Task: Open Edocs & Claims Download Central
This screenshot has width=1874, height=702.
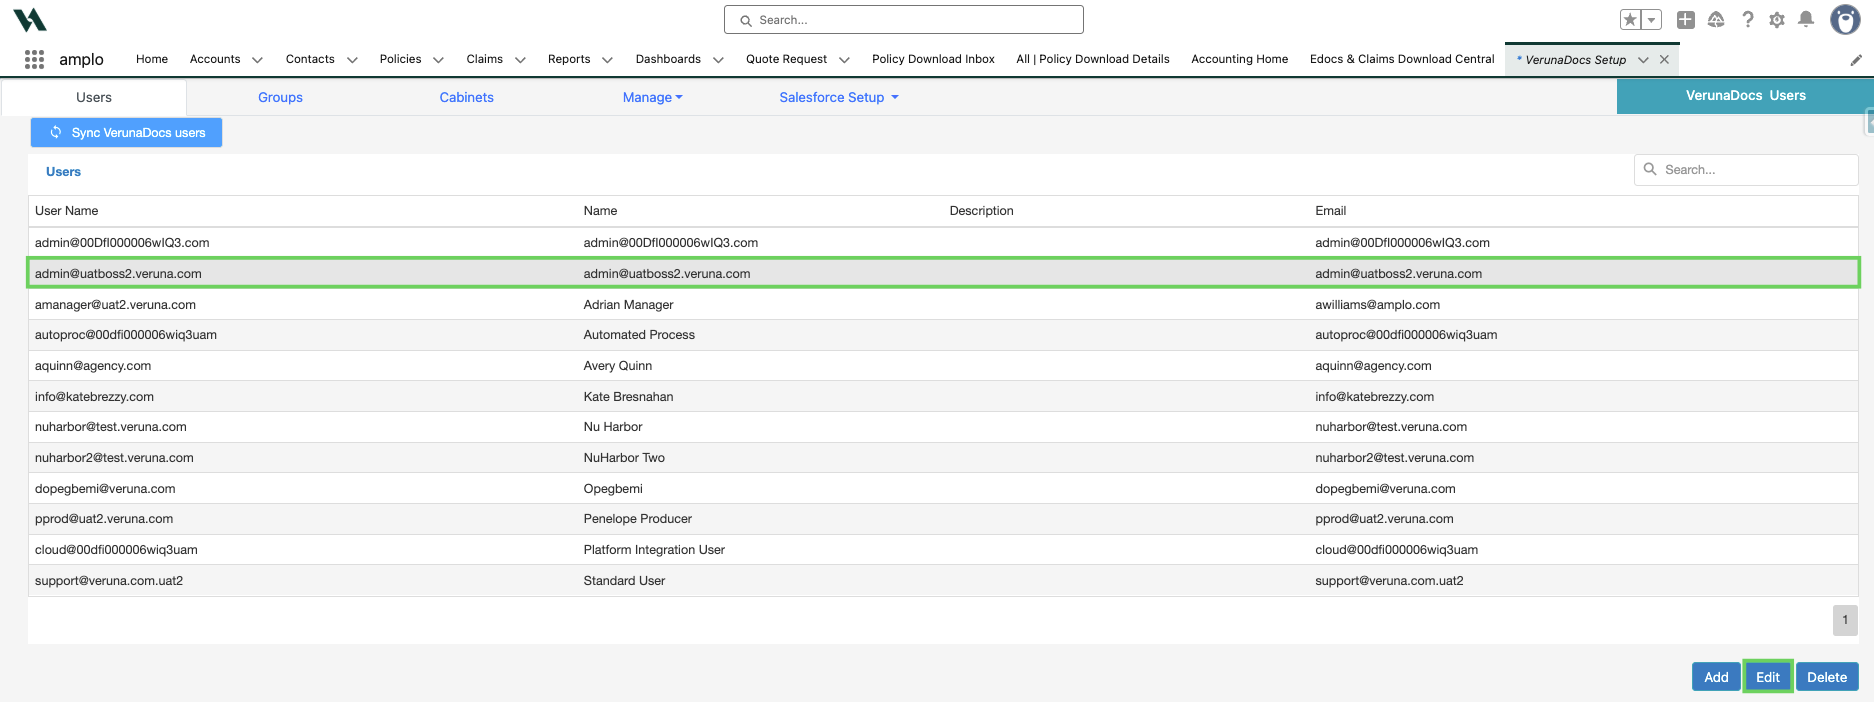Action: [1402, 59]
